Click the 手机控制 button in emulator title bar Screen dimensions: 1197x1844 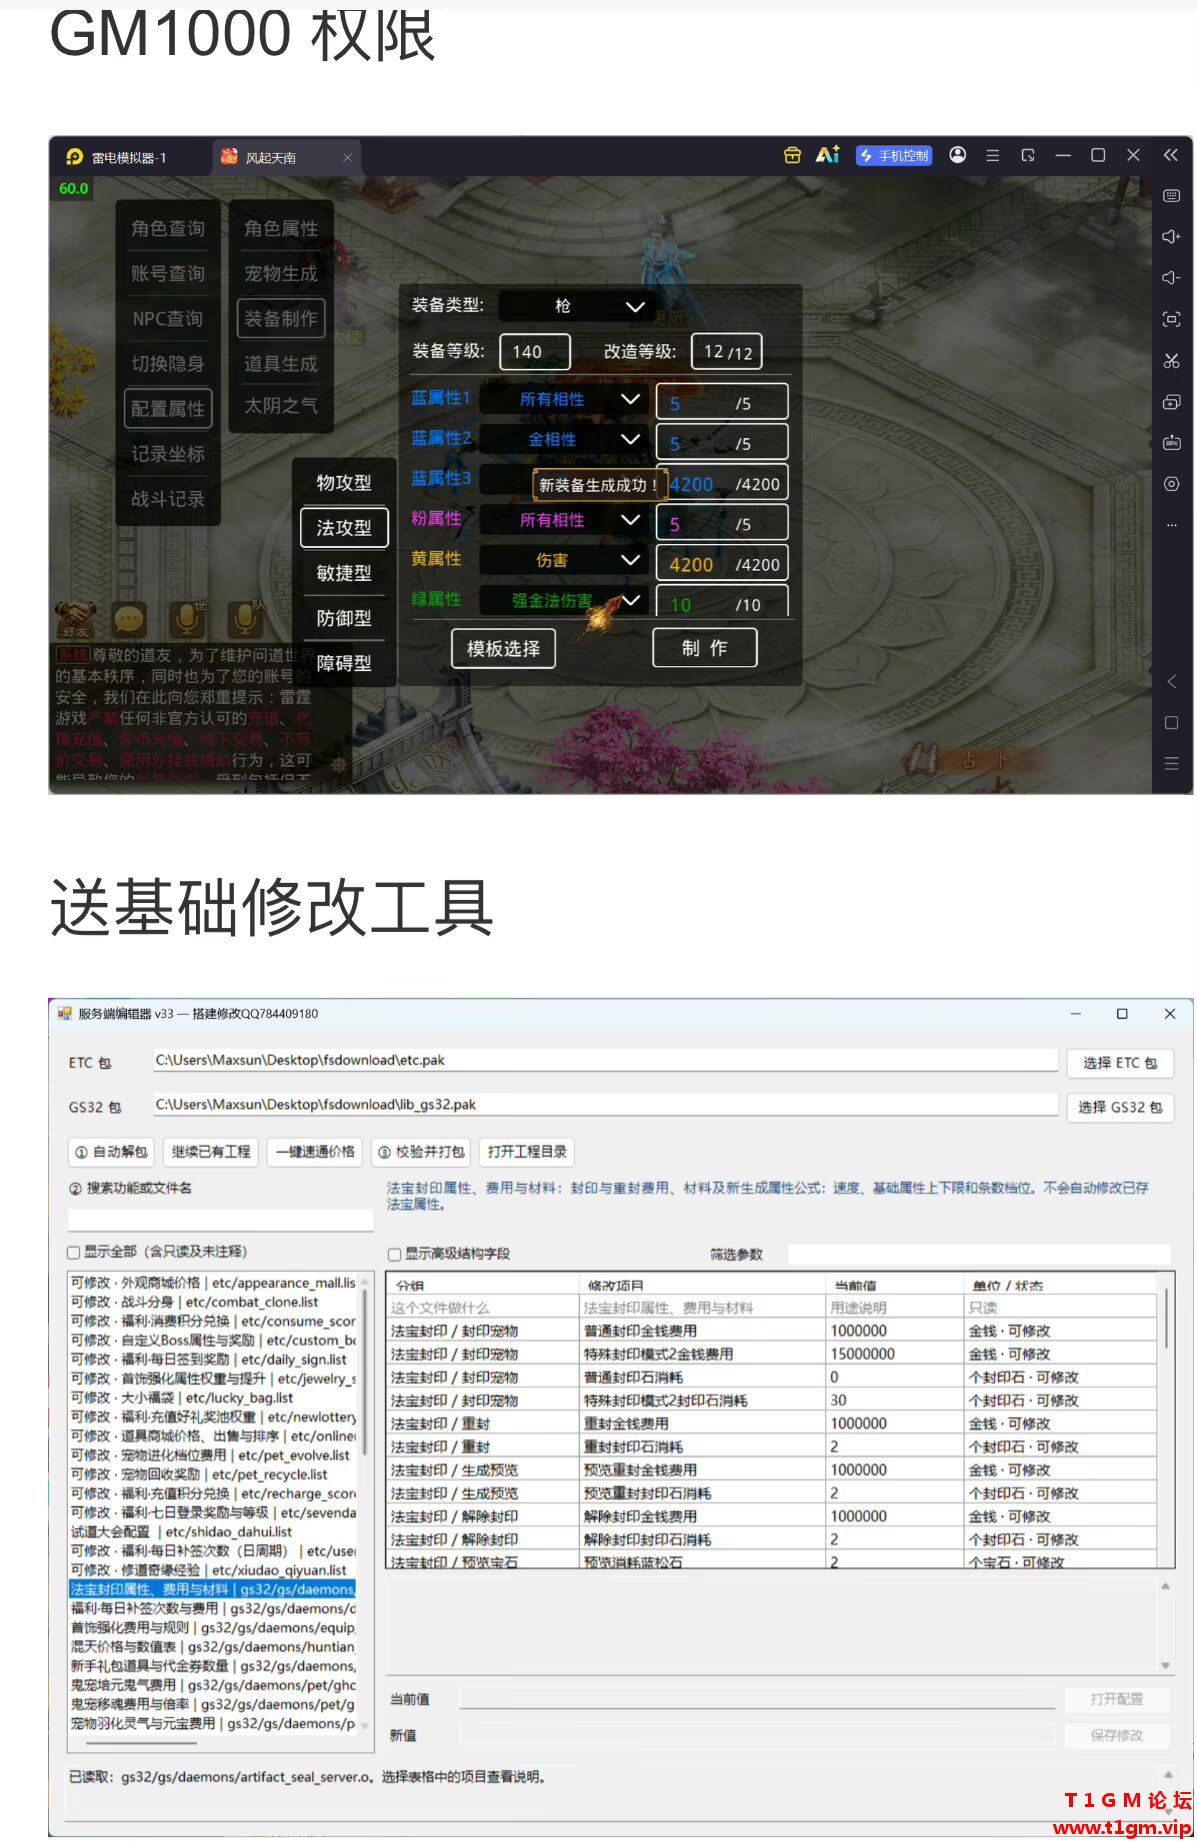894,156
